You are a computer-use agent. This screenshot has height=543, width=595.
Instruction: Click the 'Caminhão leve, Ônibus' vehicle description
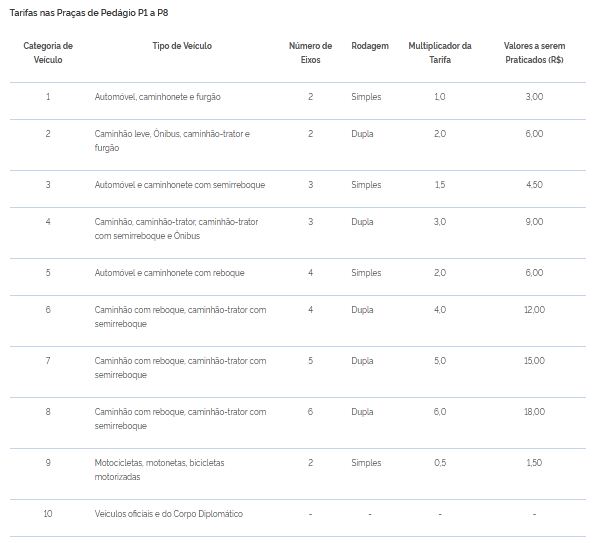coord(172,141)
